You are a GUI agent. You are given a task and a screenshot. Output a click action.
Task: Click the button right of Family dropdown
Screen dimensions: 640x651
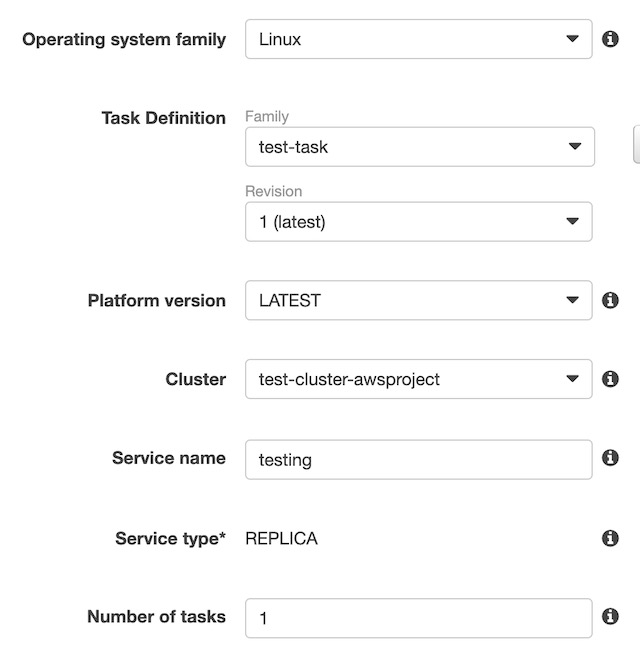click(x=636, y=145)
